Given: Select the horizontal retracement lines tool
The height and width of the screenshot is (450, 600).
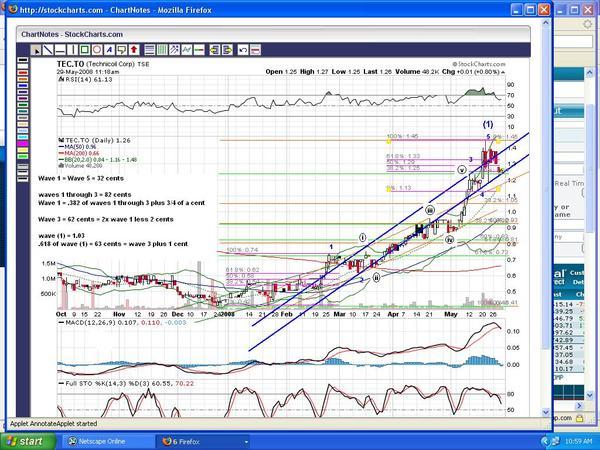Looking at the screenshot, I should (150, 50).
